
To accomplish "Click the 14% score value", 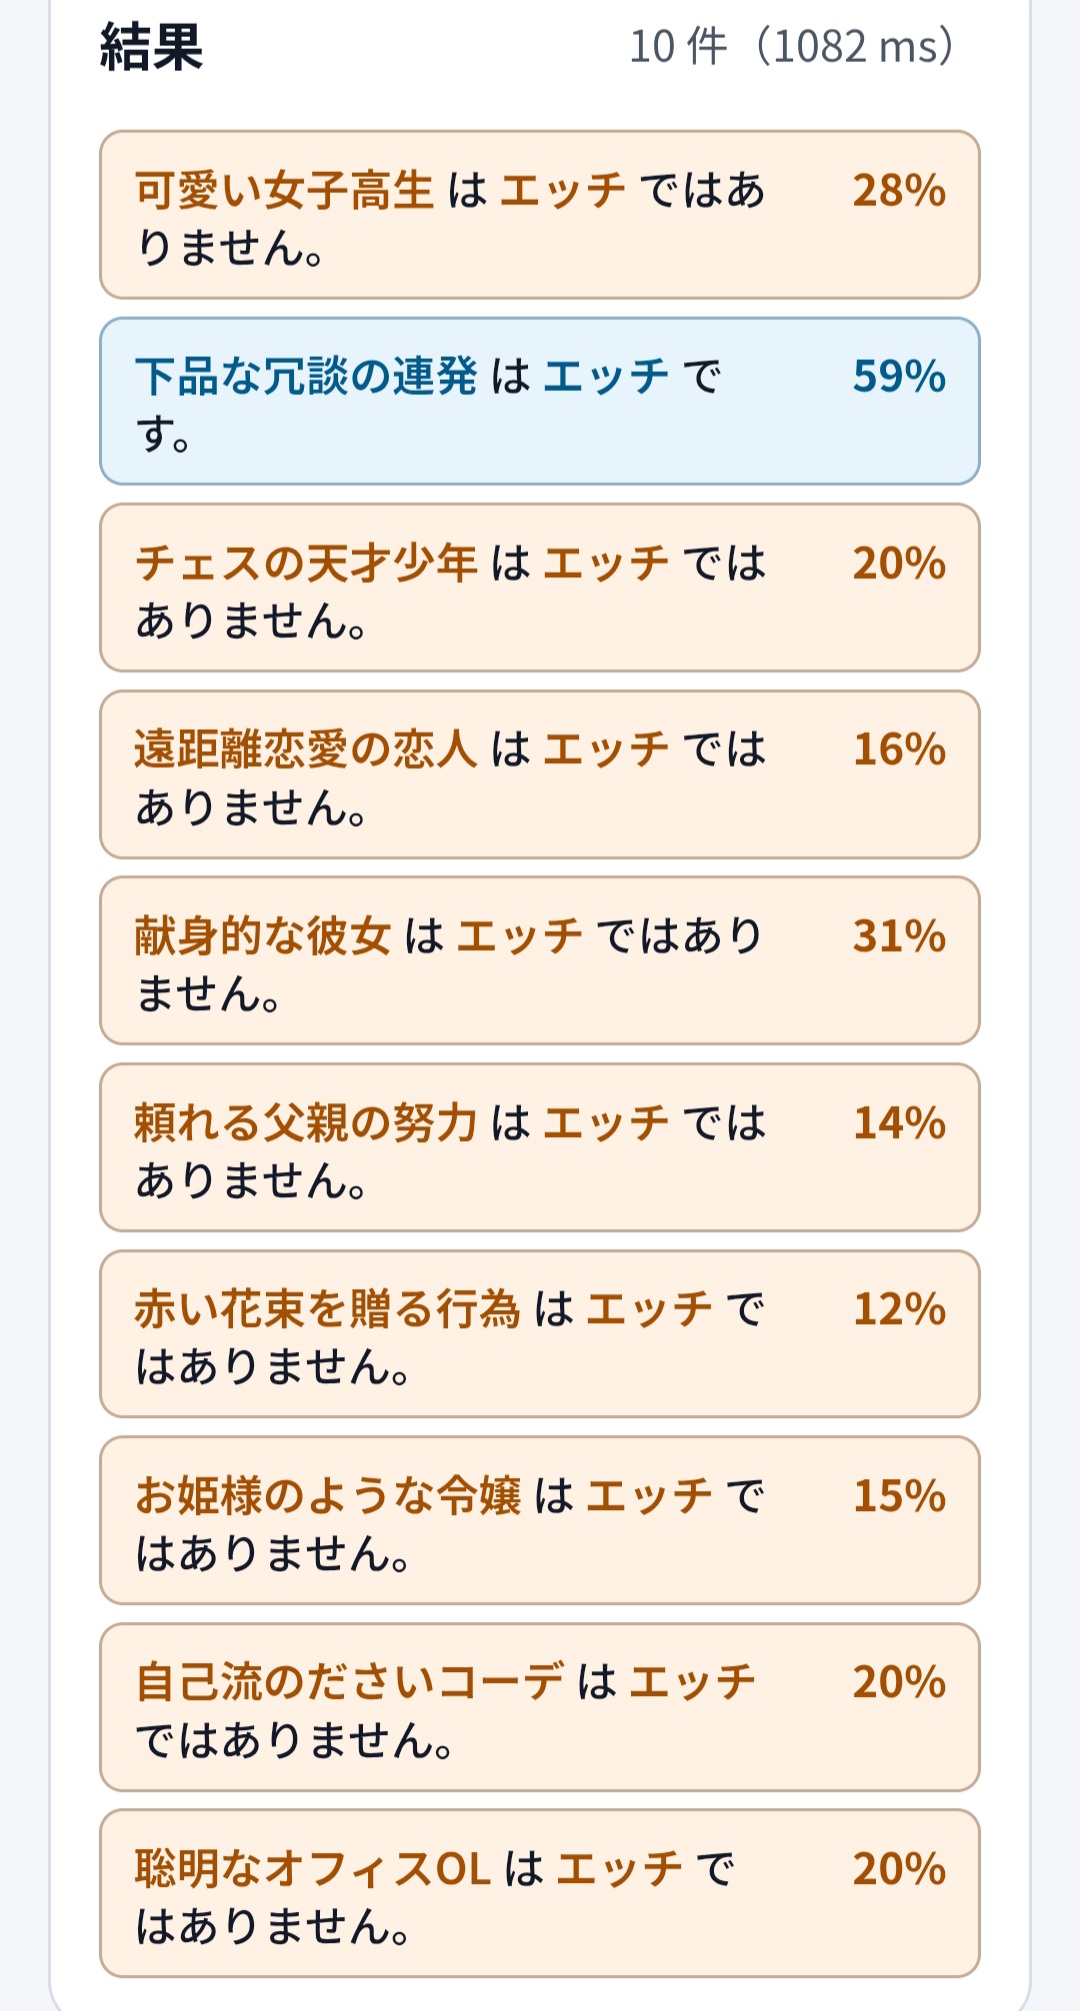I will coord(899,1123).
